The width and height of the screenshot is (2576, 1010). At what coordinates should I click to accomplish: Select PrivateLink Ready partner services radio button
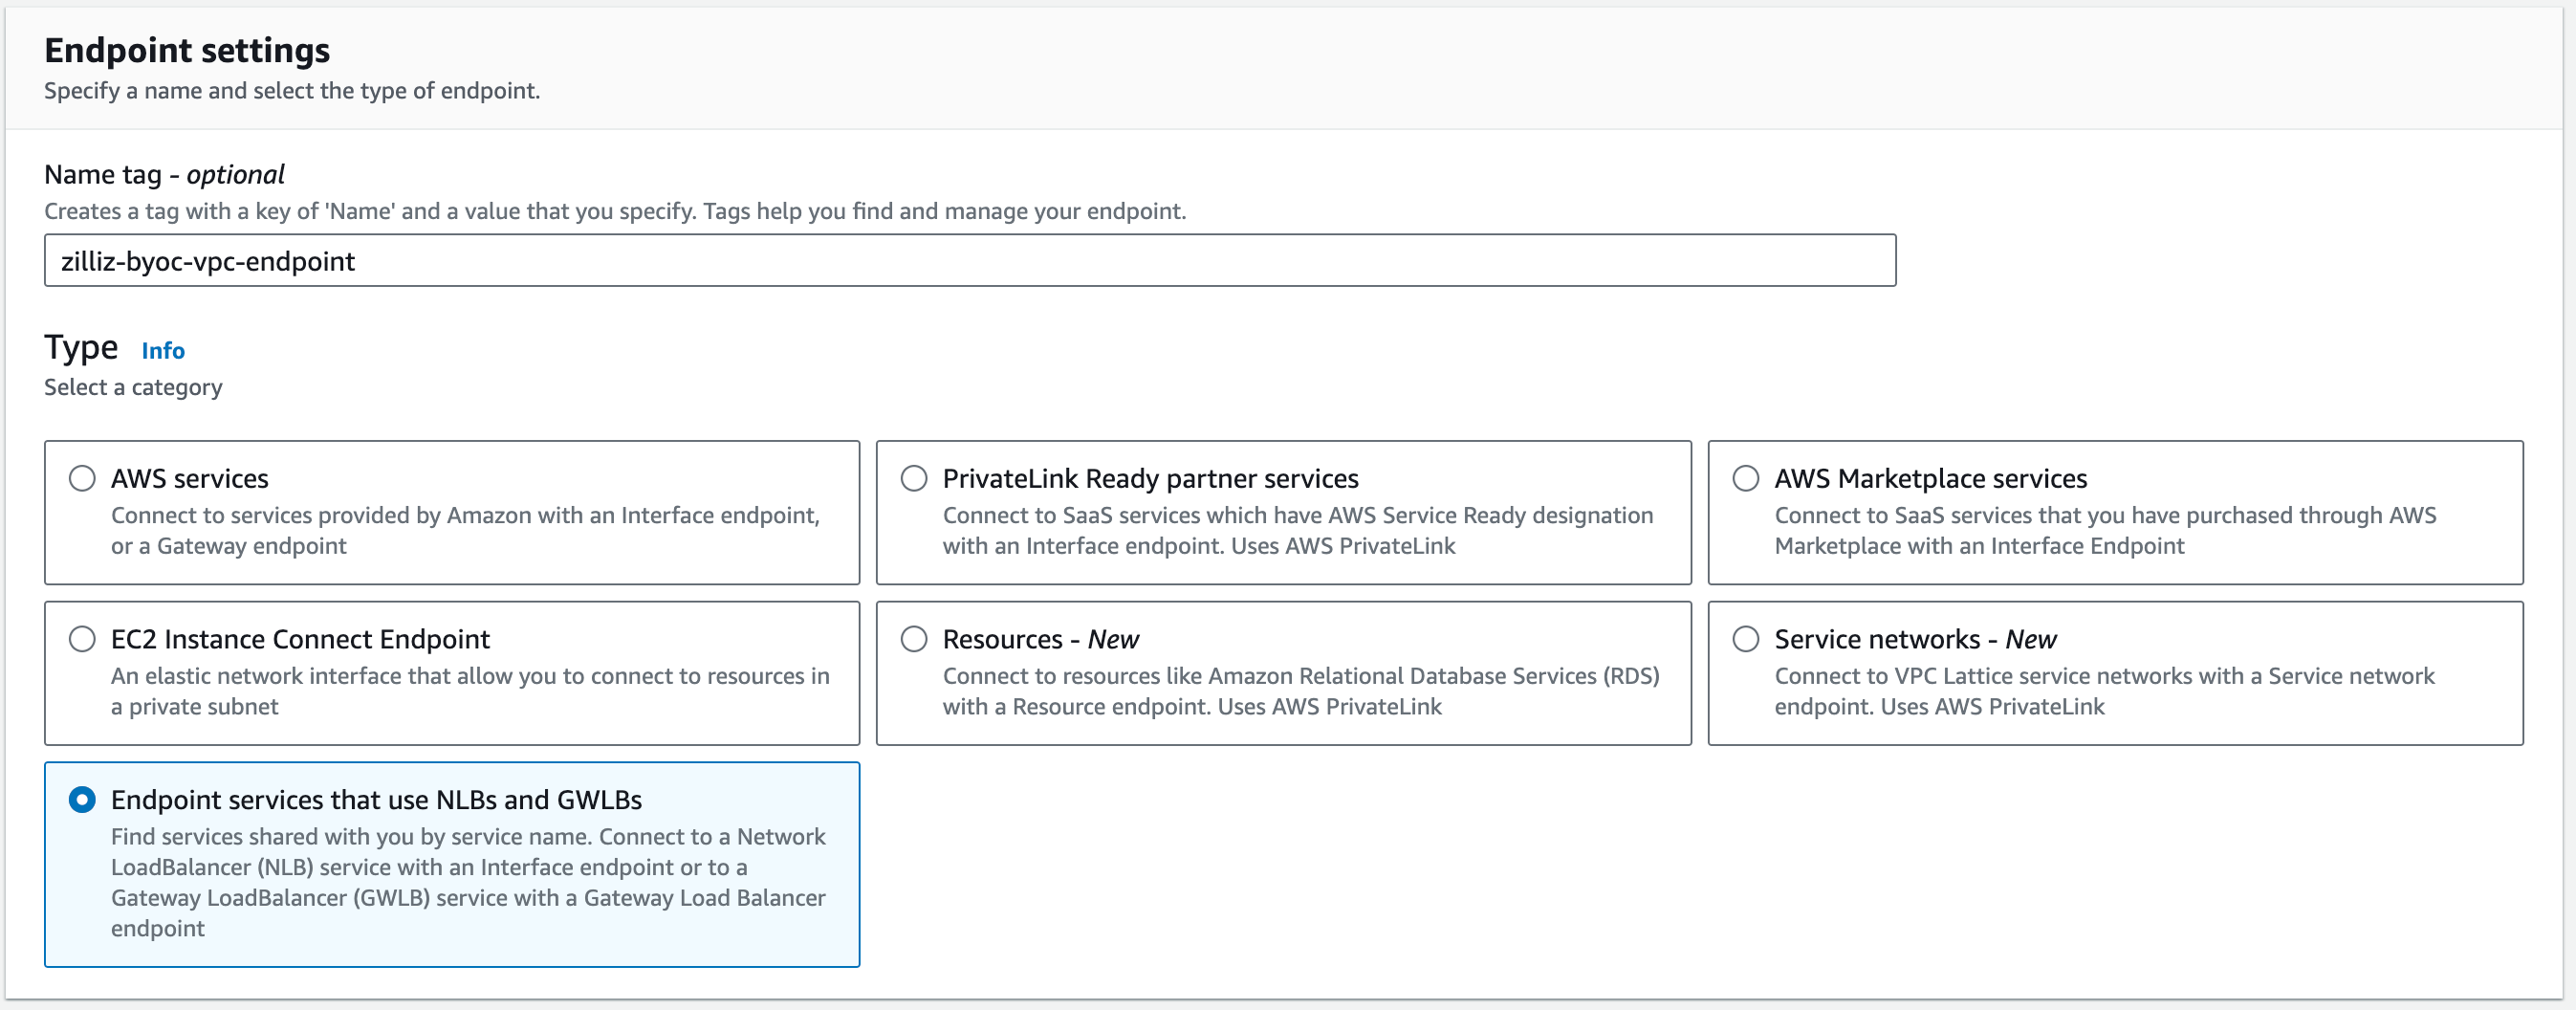click(x=913, y=479)
